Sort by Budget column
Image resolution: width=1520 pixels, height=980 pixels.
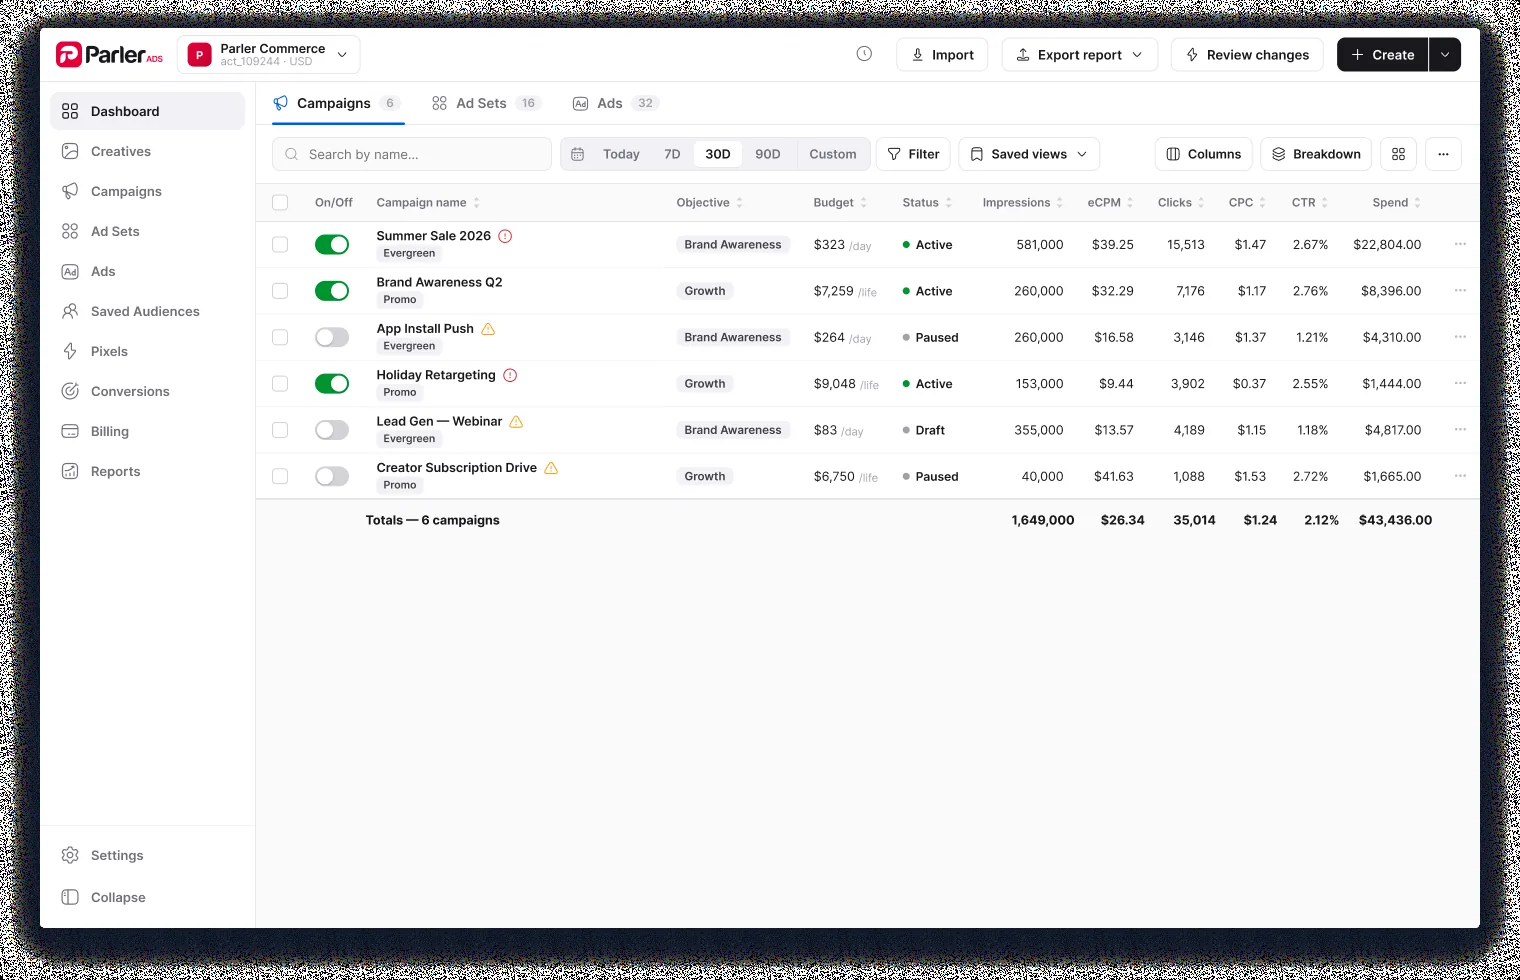pos(840,202)
